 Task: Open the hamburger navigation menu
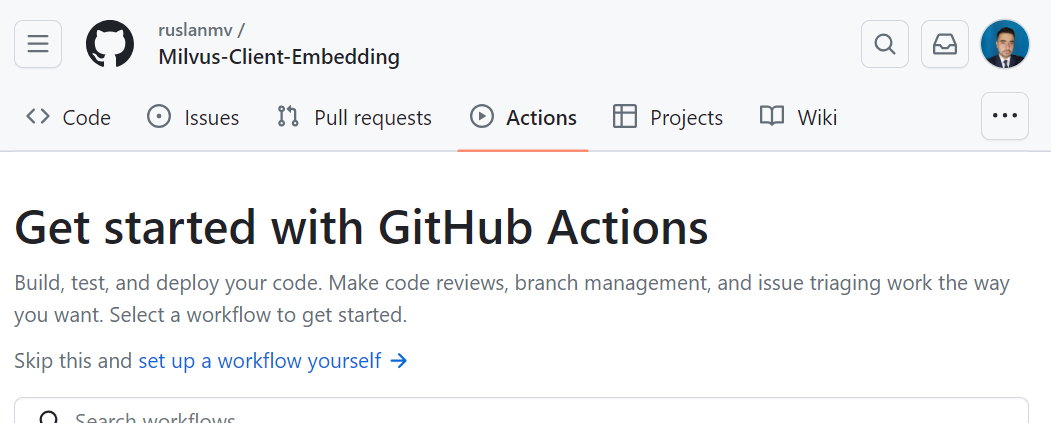38,44
